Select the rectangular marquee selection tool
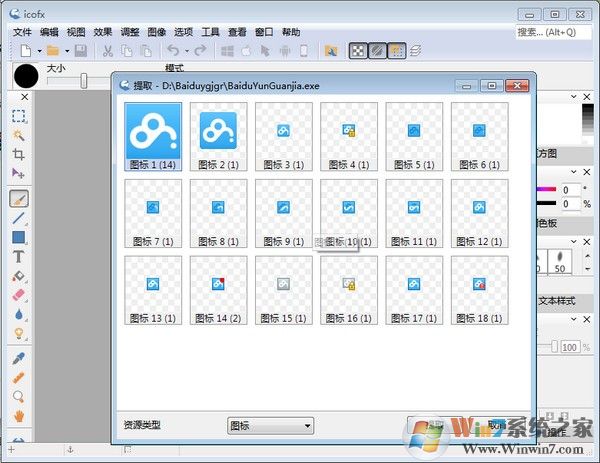The width and height of the screenshot is (600, 463). click(x=18, y=116)
